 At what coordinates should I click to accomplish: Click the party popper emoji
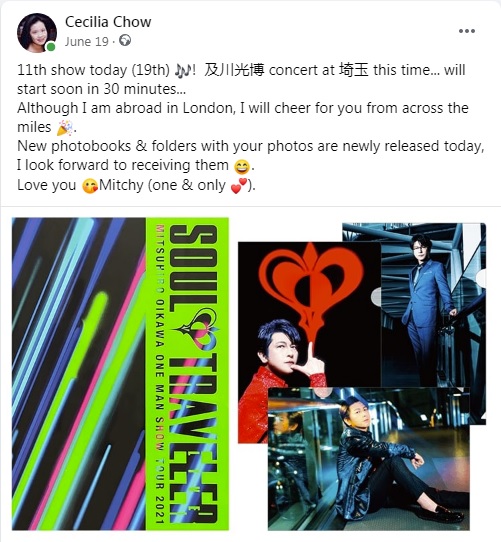[65, 128]
